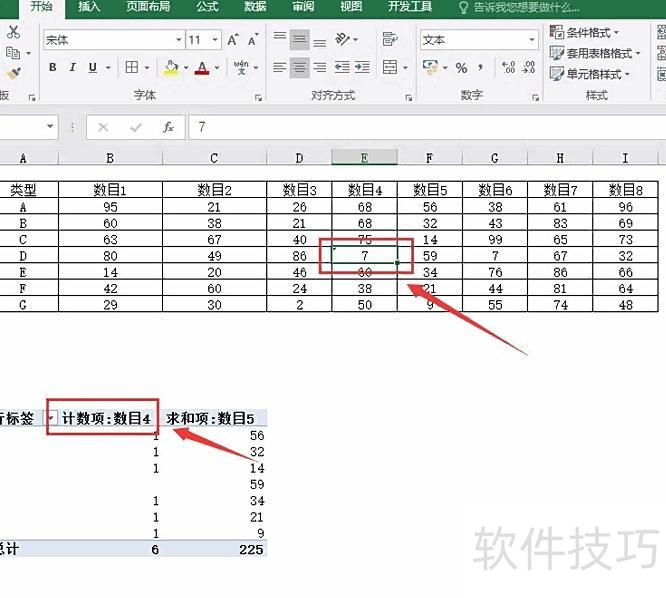Switch to 公式 tab
Screen dimensions: 666x598
click(207, 6)
